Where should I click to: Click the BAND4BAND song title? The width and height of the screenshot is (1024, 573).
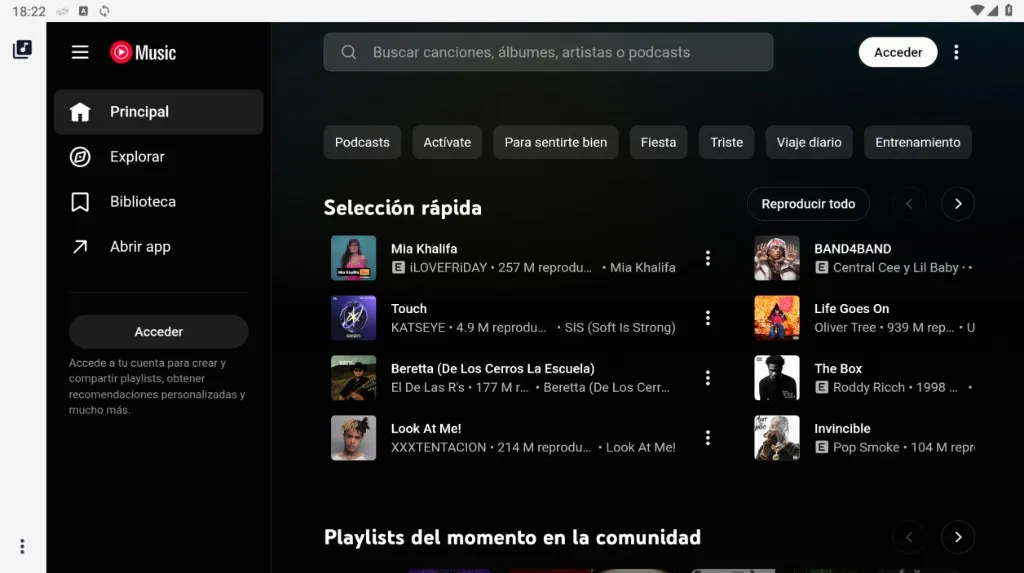pos(852,249)
